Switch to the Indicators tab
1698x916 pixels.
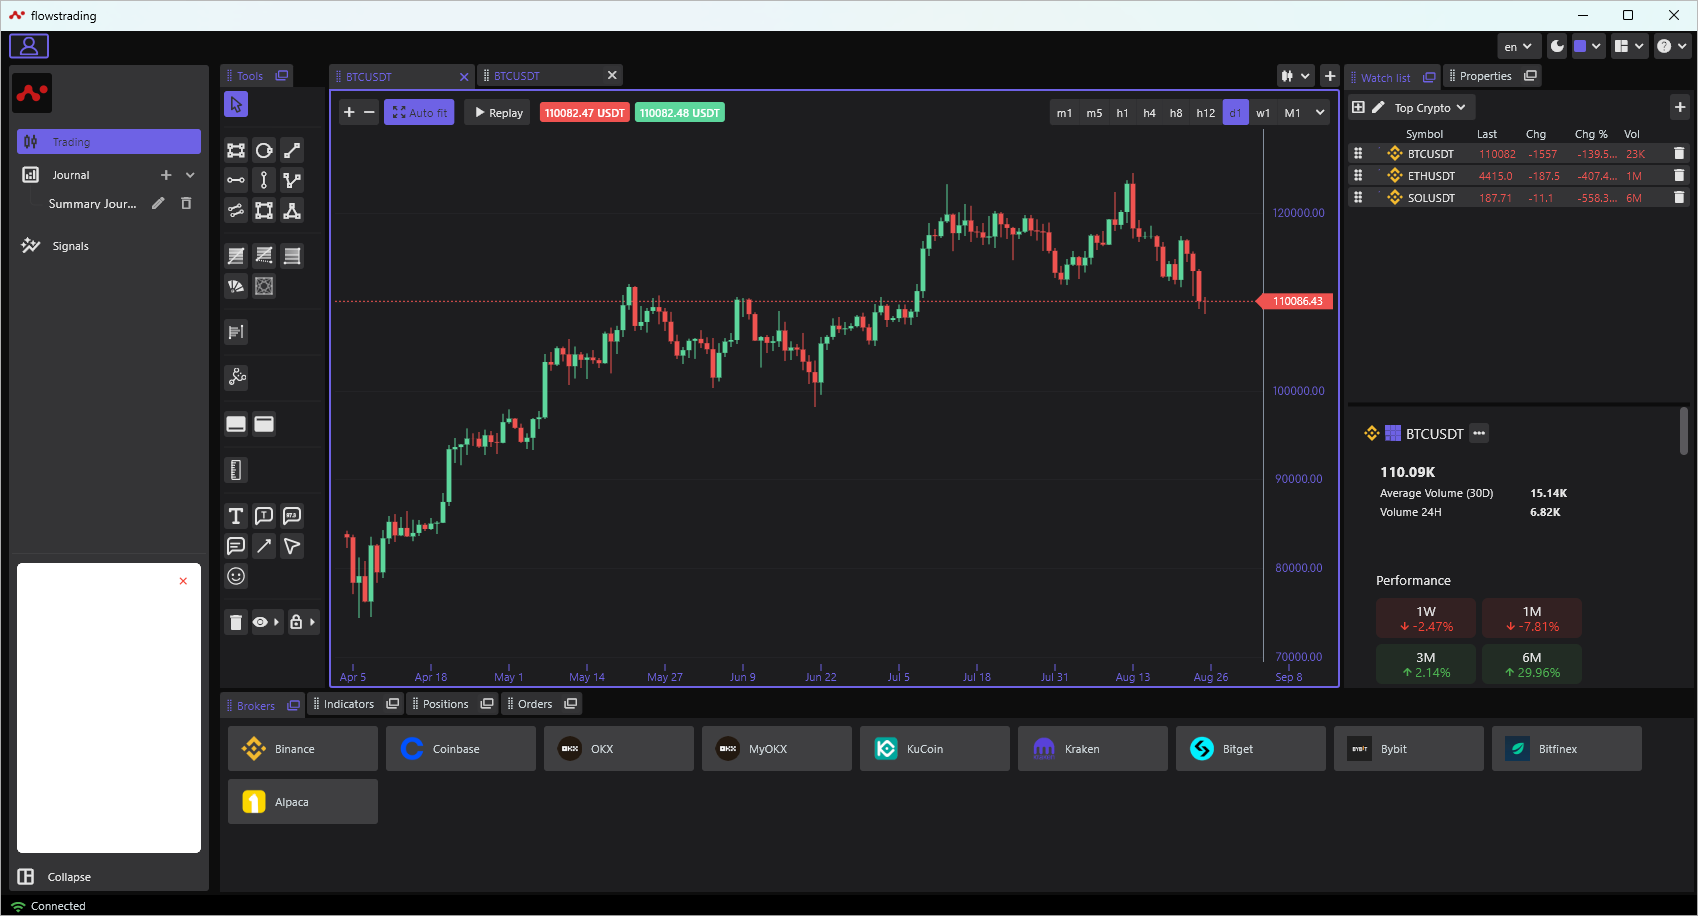click(x=349, y=704)
